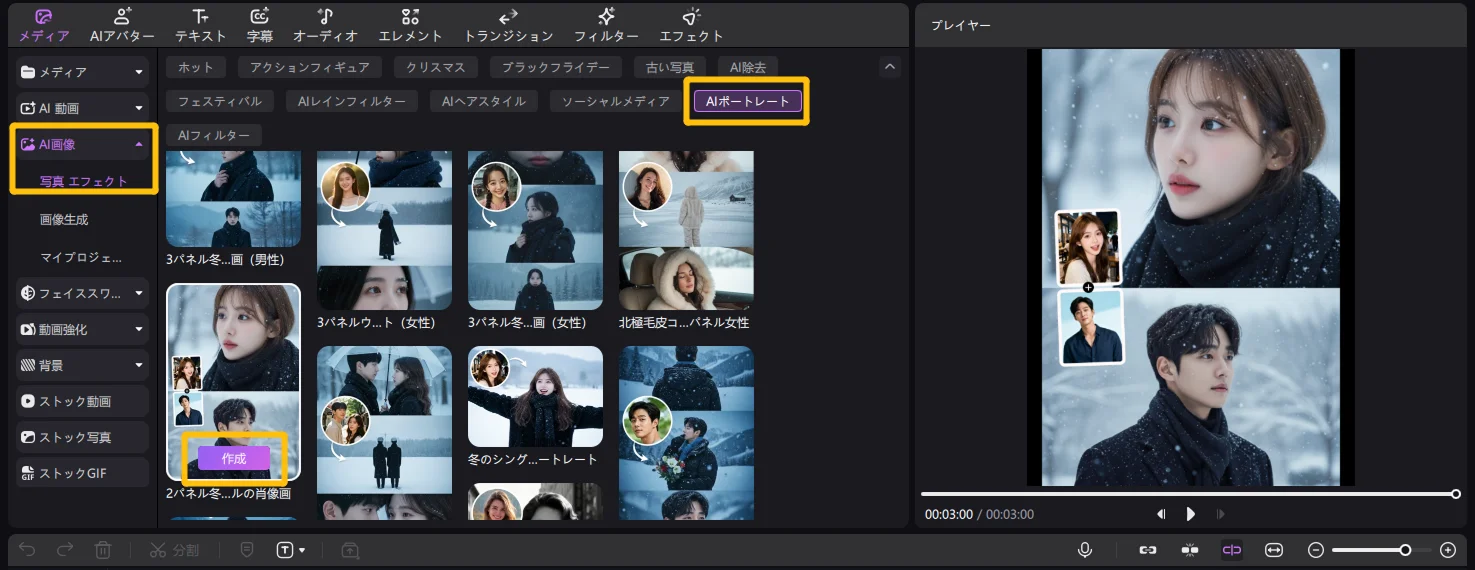Click the zoom in plus icon
This screenshot has height=570, width=1475.
click(1447, 550)
